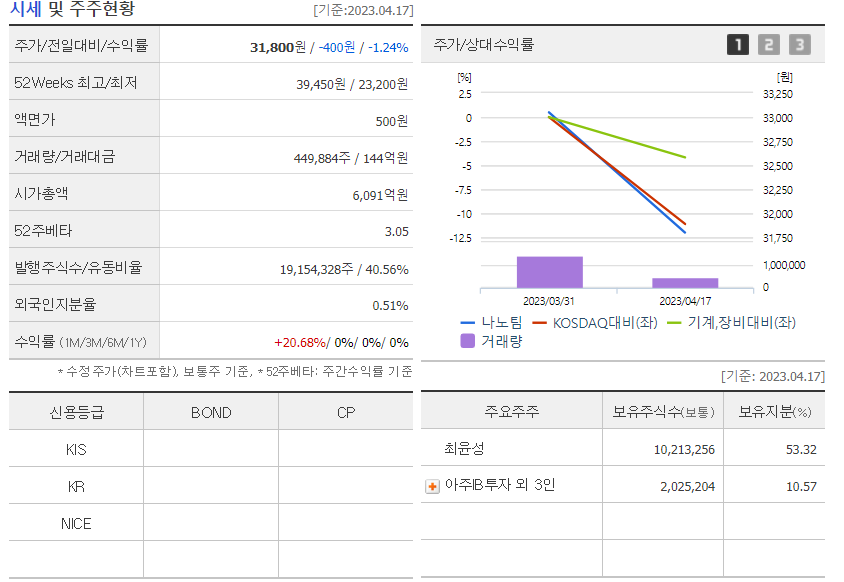Screen dimensions: 844x582
Task: Click the 거래량/거래대금 label
Action: tap(65, 157)
